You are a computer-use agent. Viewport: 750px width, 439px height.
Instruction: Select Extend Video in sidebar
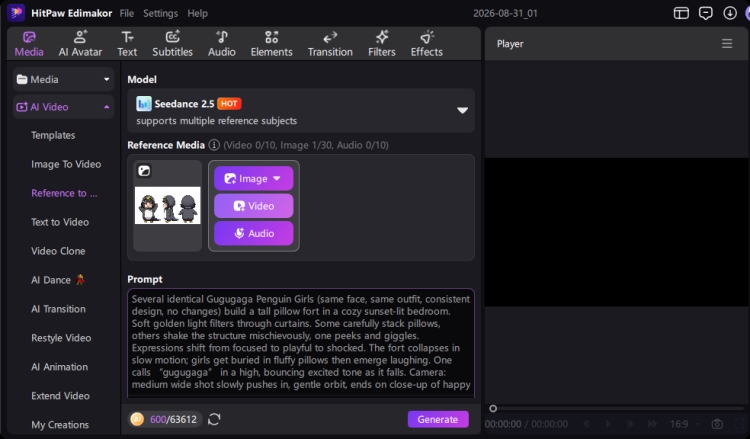pyautogui.click(x=60, y=396)
